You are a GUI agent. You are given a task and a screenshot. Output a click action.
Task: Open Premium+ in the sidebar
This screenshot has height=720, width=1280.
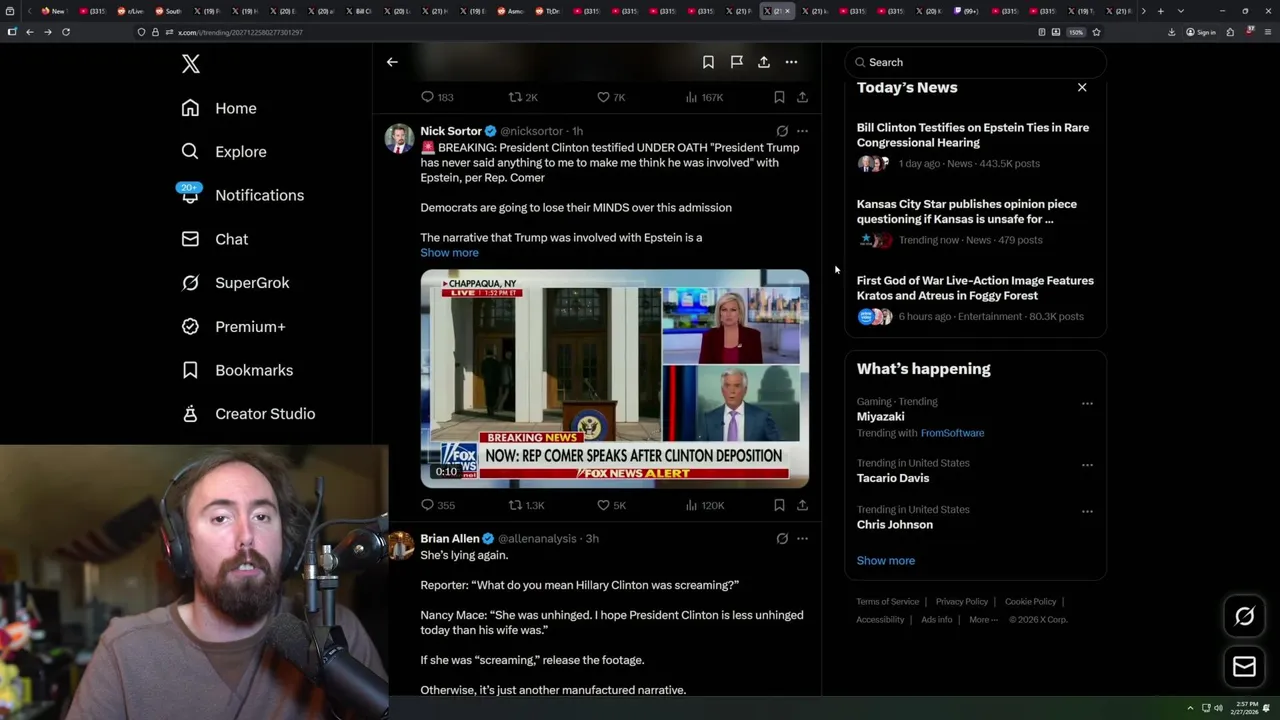(x=233, y=326)
